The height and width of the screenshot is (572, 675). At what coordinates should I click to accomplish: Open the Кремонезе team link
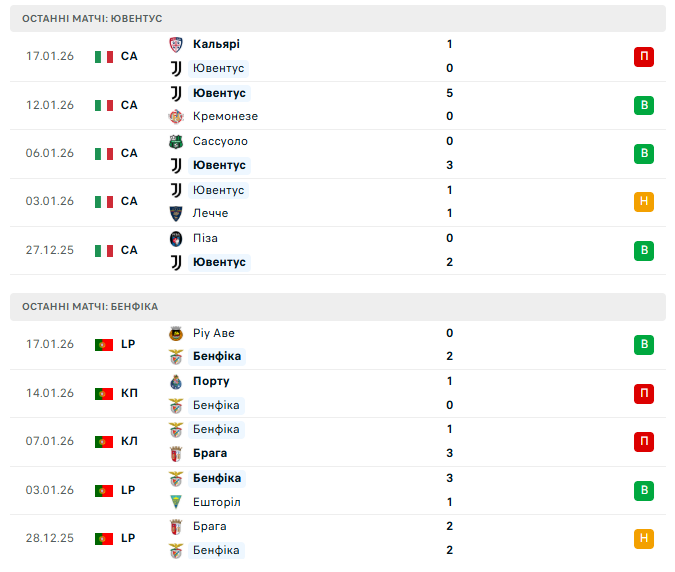tap(225, 116)
